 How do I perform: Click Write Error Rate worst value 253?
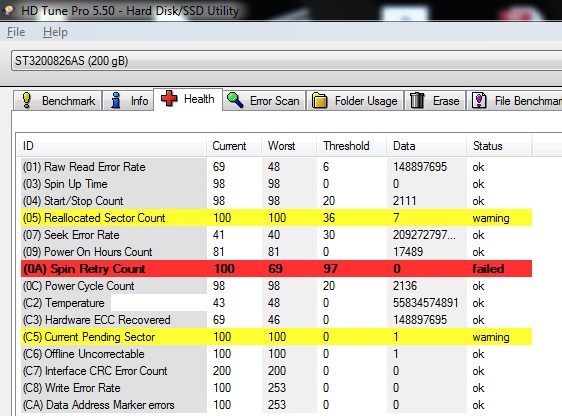click(x=277, y=388)
